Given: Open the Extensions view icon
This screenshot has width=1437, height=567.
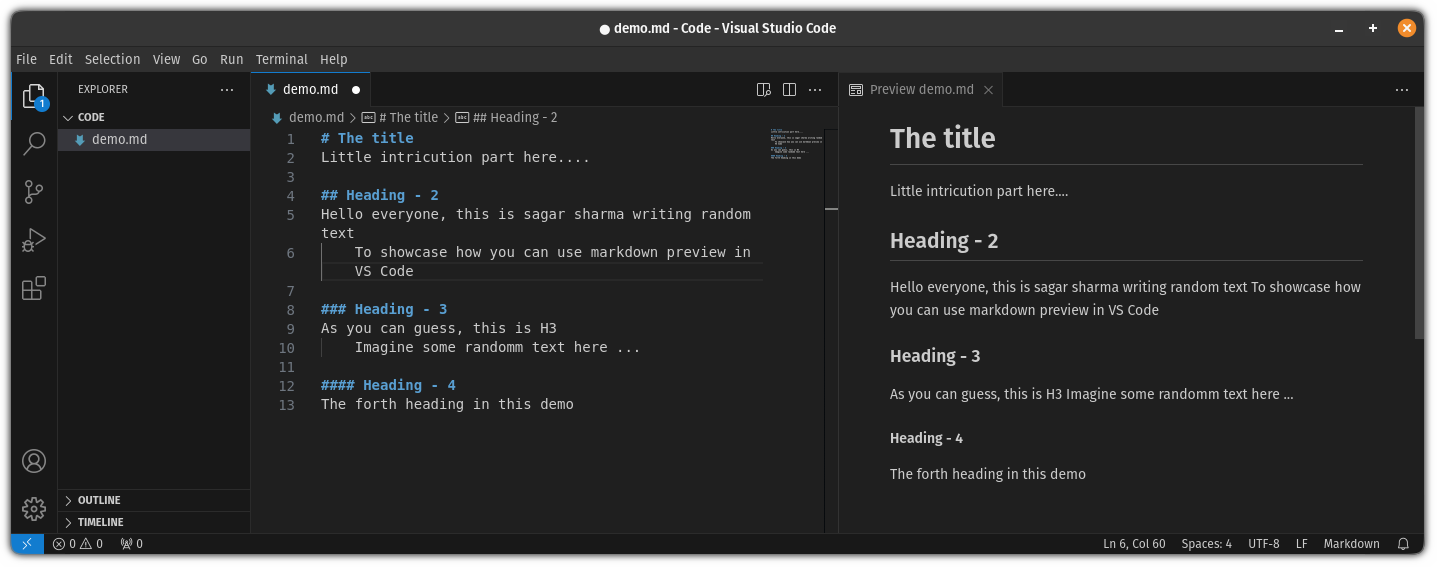Looking at the screenshot, I should click(x=34, y=289).
